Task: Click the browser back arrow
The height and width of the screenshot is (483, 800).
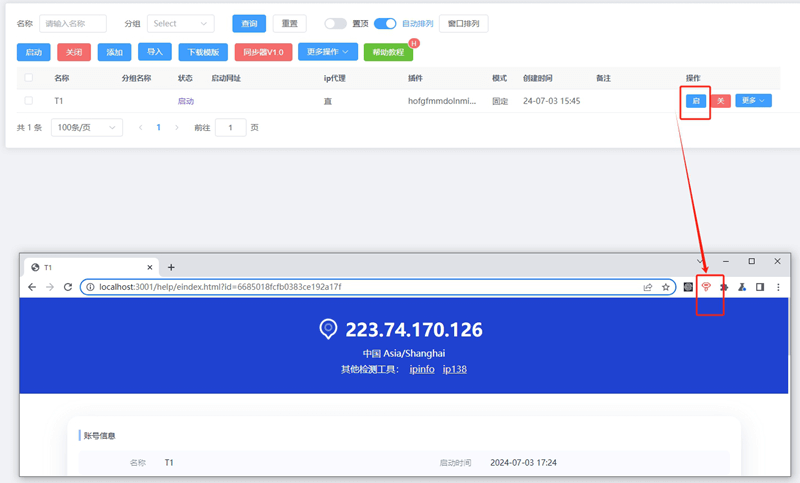Action: point(32,287)
